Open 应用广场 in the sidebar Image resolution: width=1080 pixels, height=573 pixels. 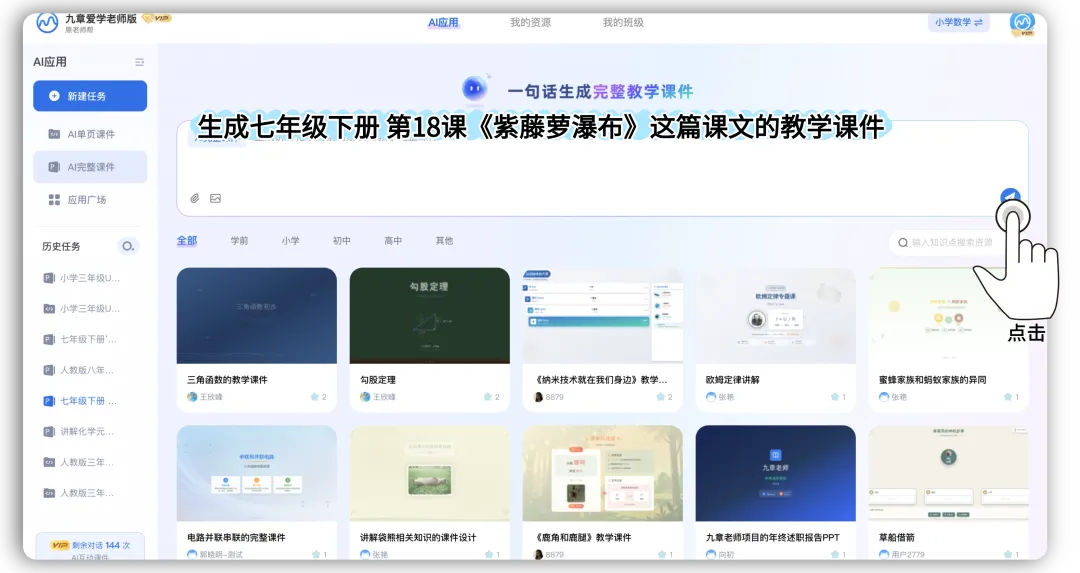pyautogui.click(x=90, y=200)
